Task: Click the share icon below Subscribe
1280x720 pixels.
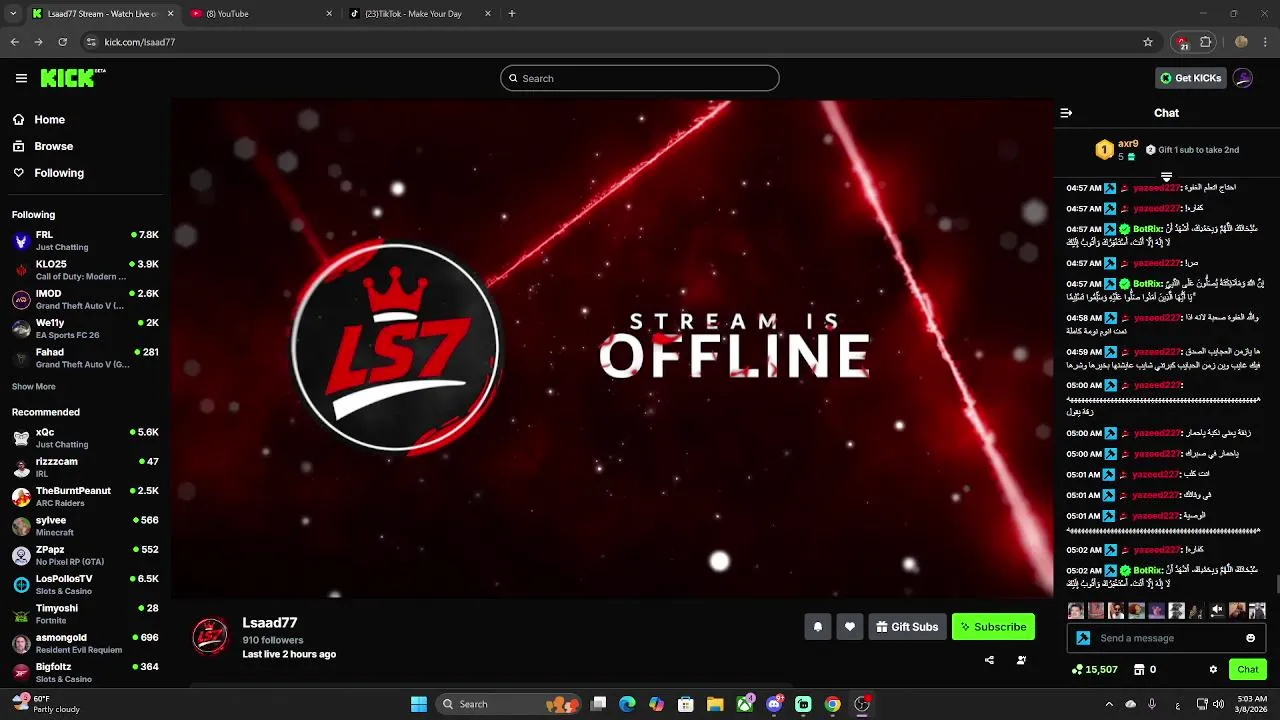Action: point(989,660)
